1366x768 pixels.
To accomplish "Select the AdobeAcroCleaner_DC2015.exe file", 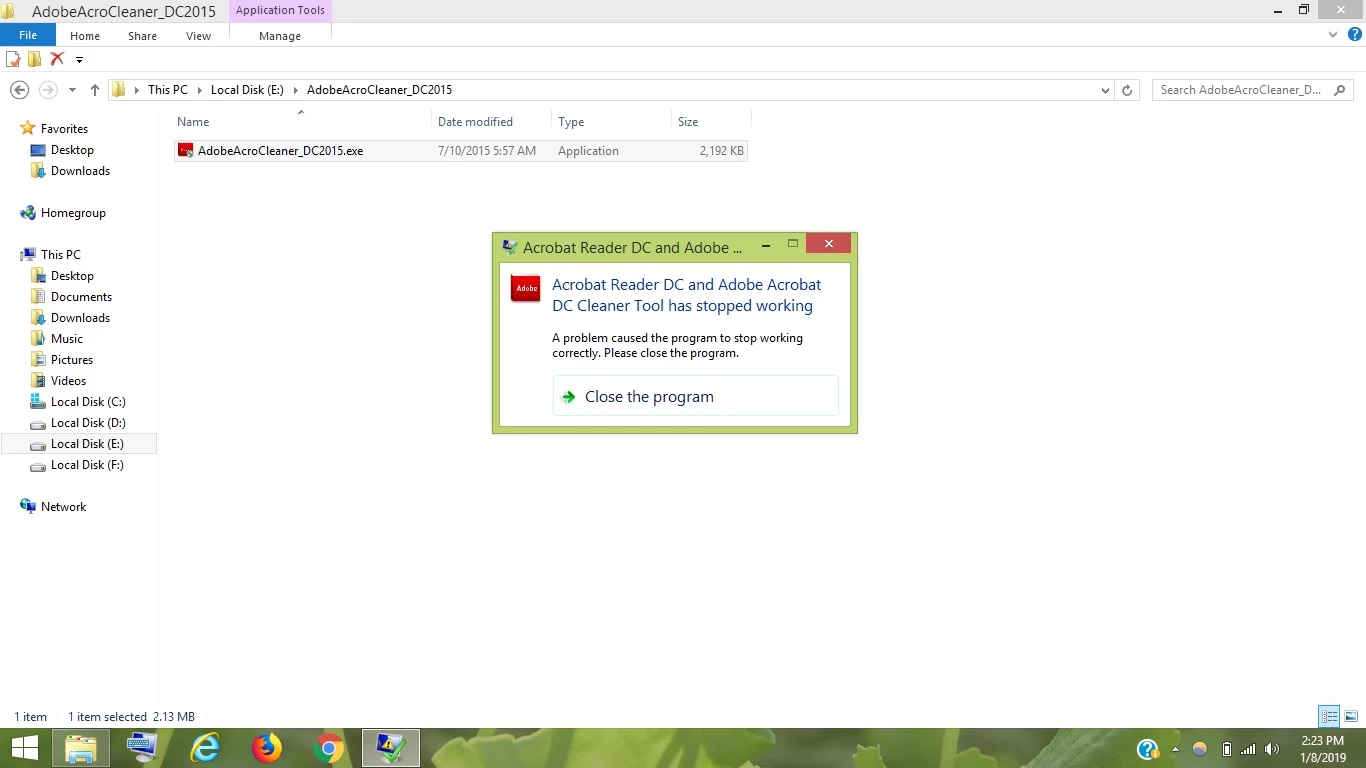I will point(461,151).
